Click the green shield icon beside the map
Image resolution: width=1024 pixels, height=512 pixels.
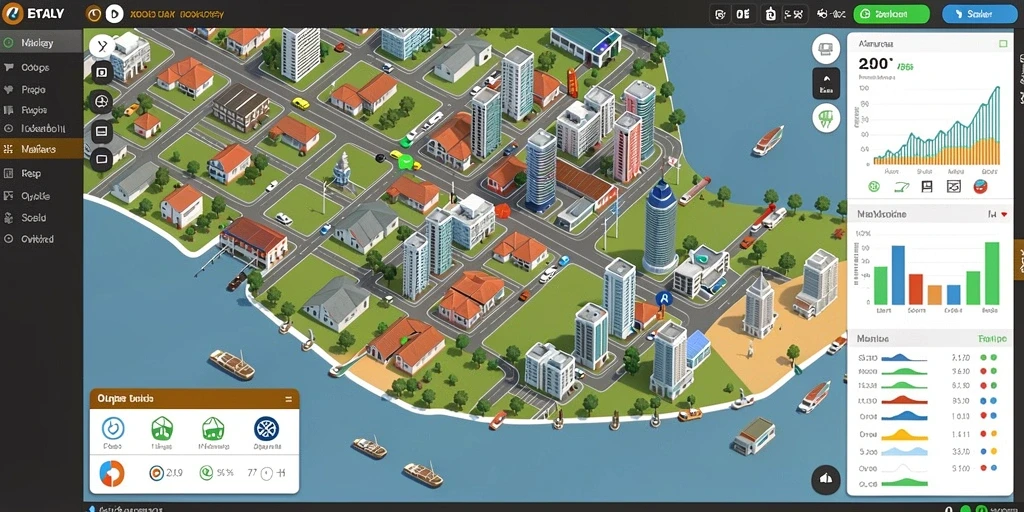coord(825,118)
